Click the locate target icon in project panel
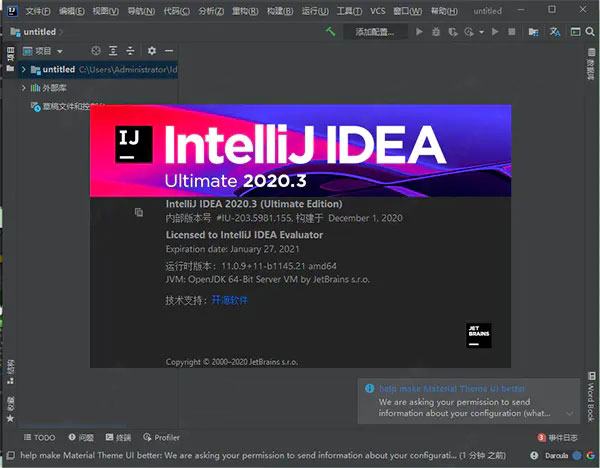This screenshot has height=468, width=600. (x=96, y=50)
